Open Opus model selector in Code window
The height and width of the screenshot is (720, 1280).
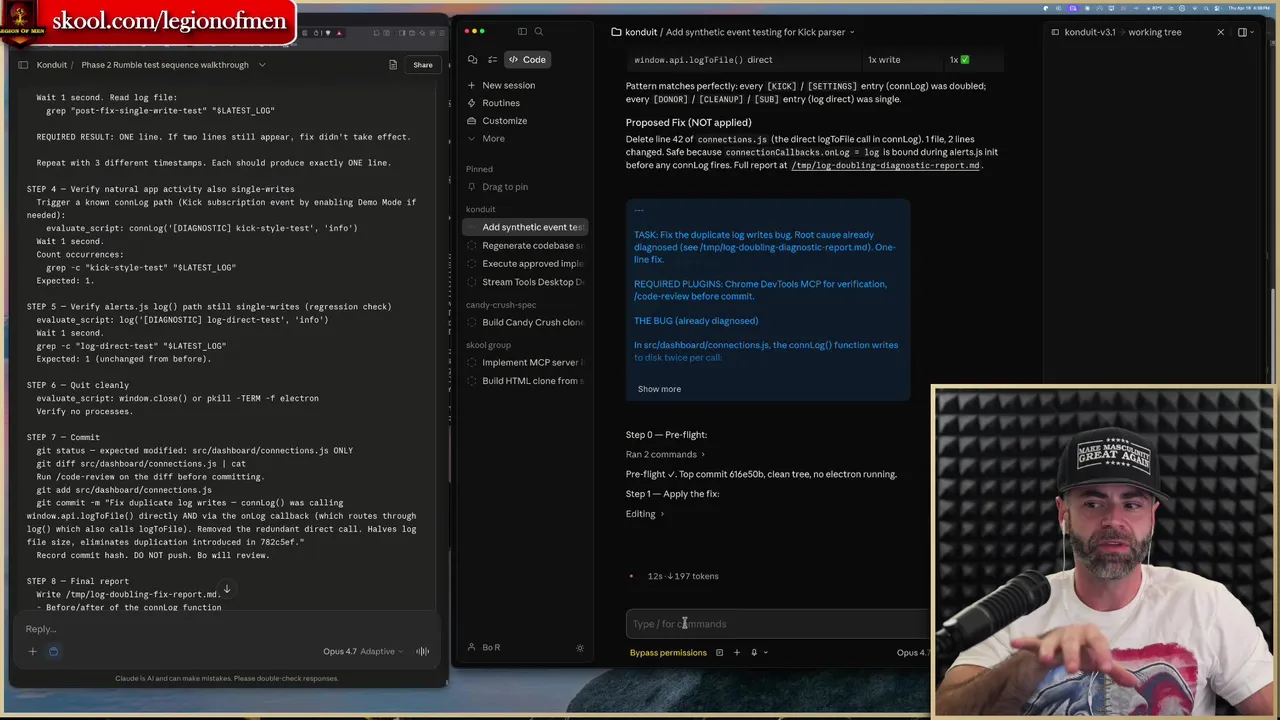click(x=913, y=653)
